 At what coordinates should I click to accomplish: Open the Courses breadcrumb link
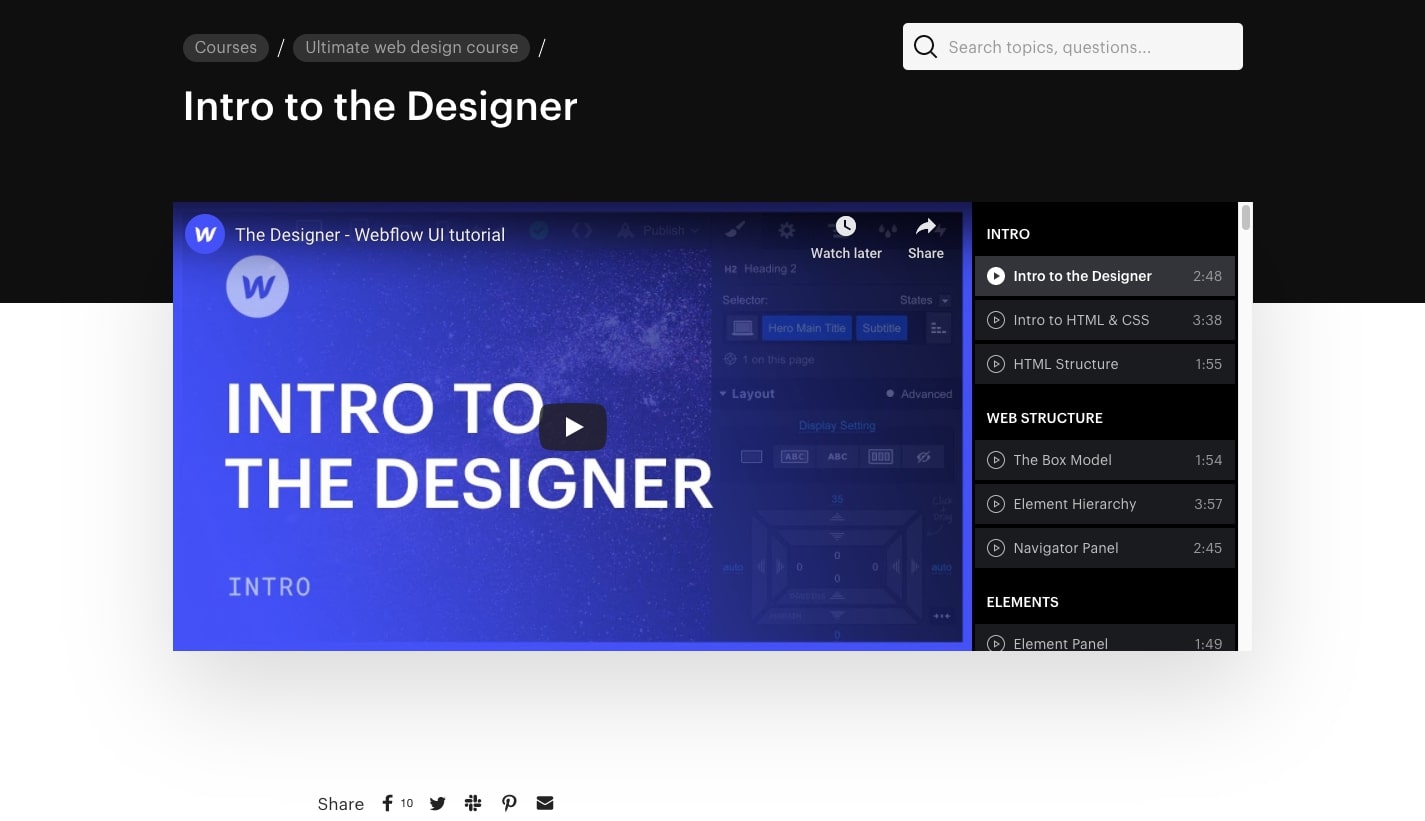(x=225, y=47)
